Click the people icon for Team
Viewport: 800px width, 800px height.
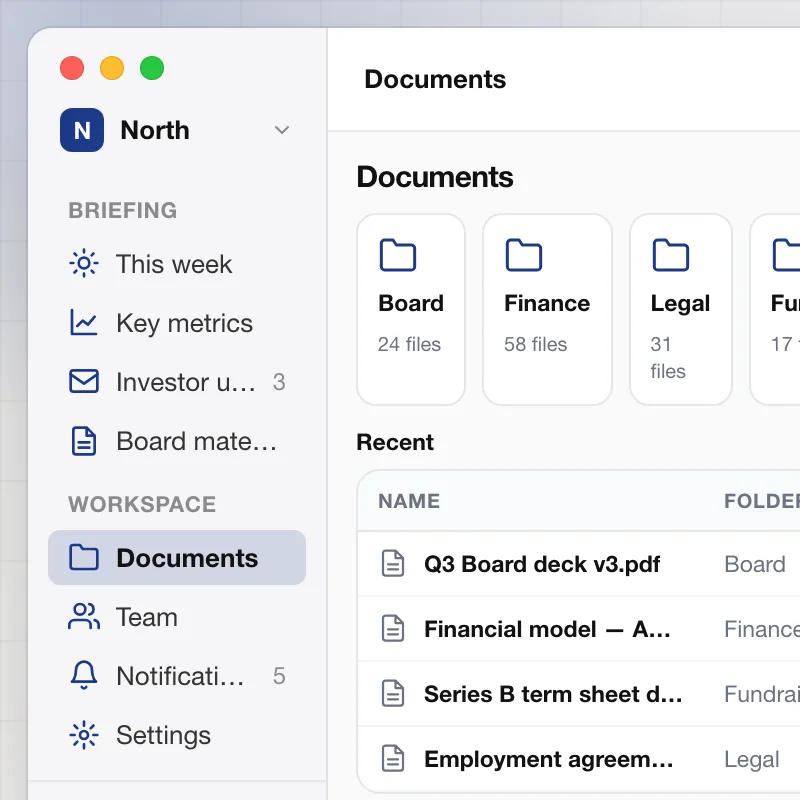pyautogui.click(x=84, y=616)
